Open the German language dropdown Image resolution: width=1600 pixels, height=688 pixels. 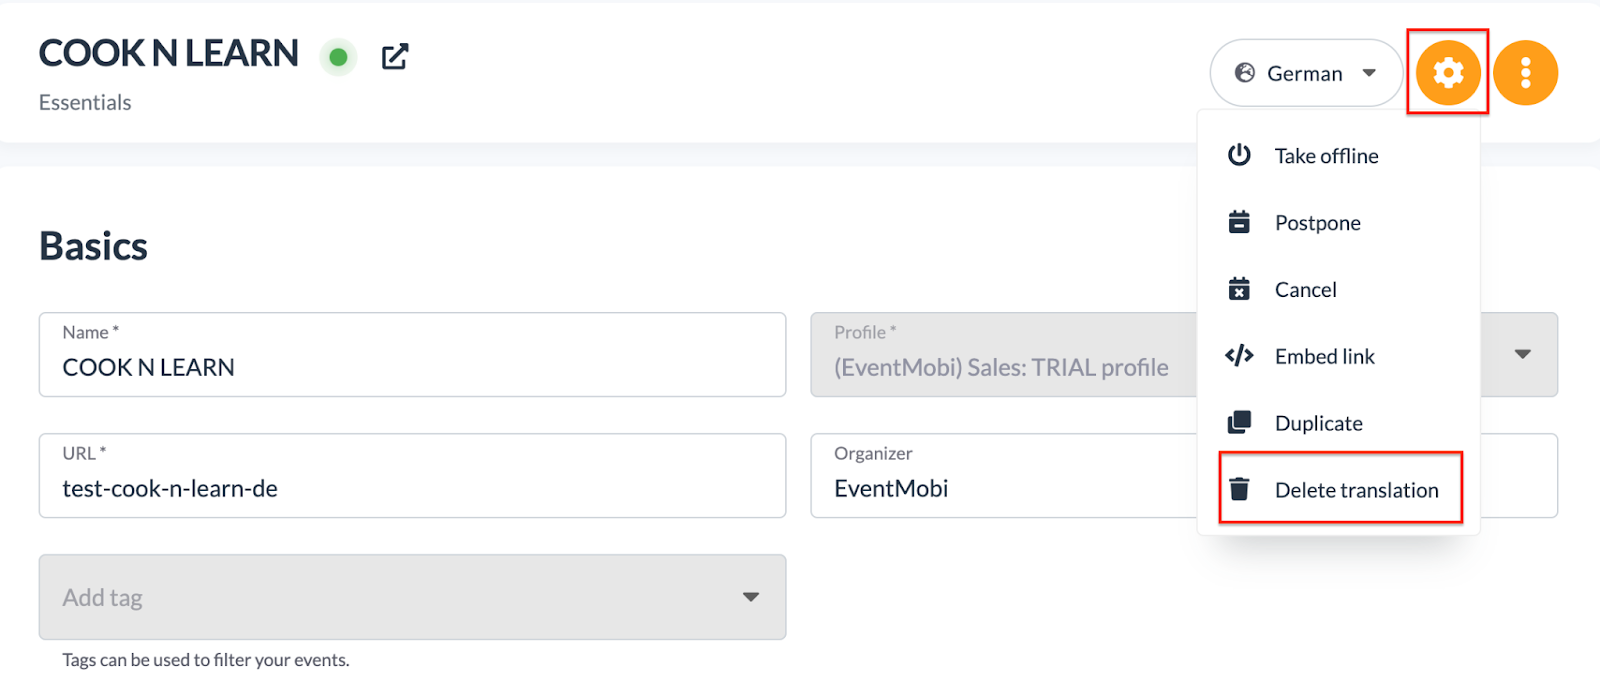pos(1306,73)
